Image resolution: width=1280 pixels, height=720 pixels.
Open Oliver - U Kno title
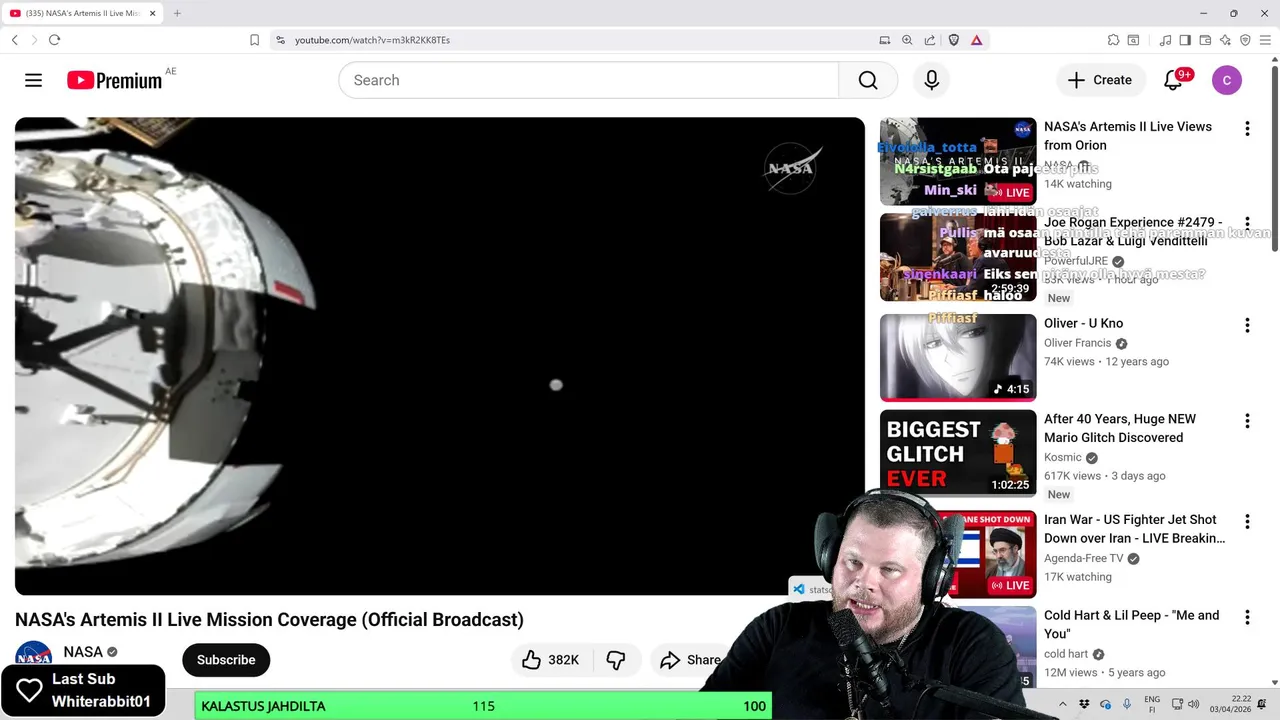pyautogui.click(x=1083, y=323)
